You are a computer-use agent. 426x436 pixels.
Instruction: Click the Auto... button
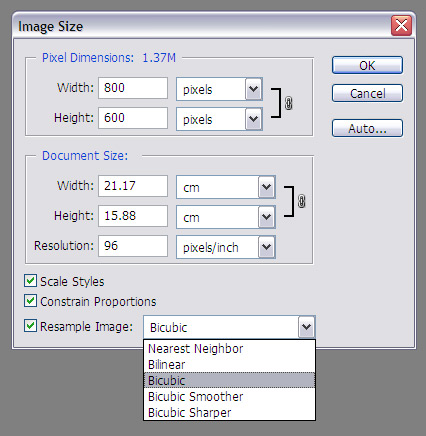click(367, 128)
